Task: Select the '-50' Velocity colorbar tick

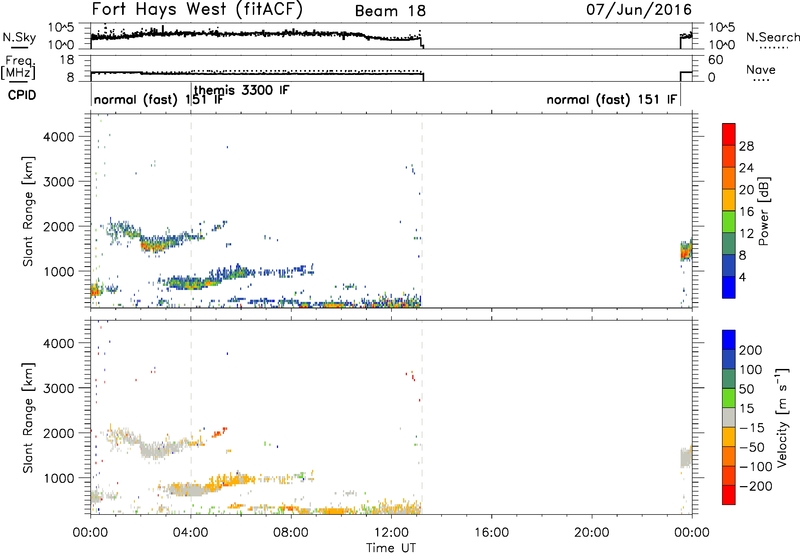Action: (x=752, y=447)
